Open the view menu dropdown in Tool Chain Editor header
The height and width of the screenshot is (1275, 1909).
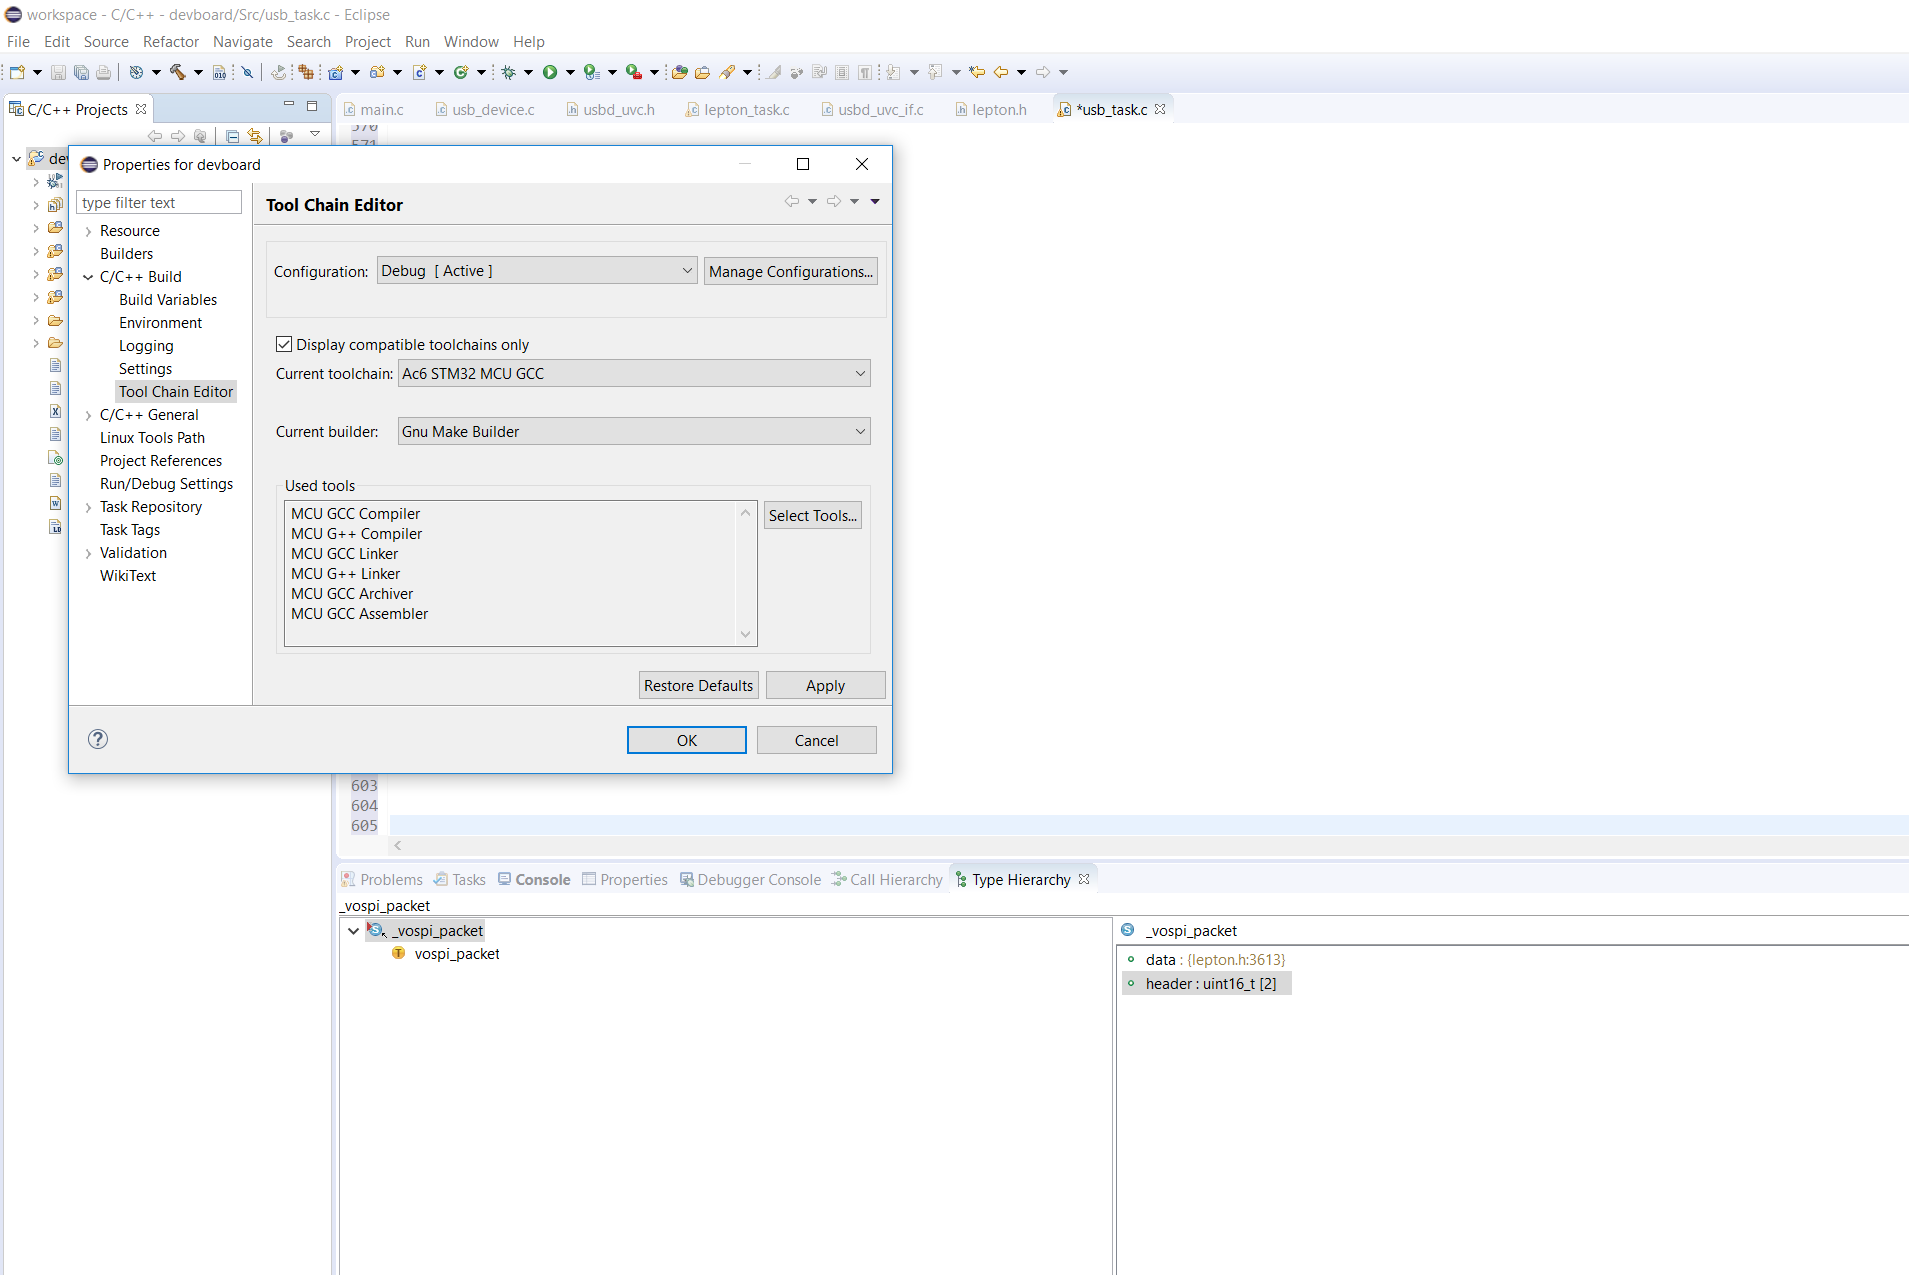tap(875, 201)
